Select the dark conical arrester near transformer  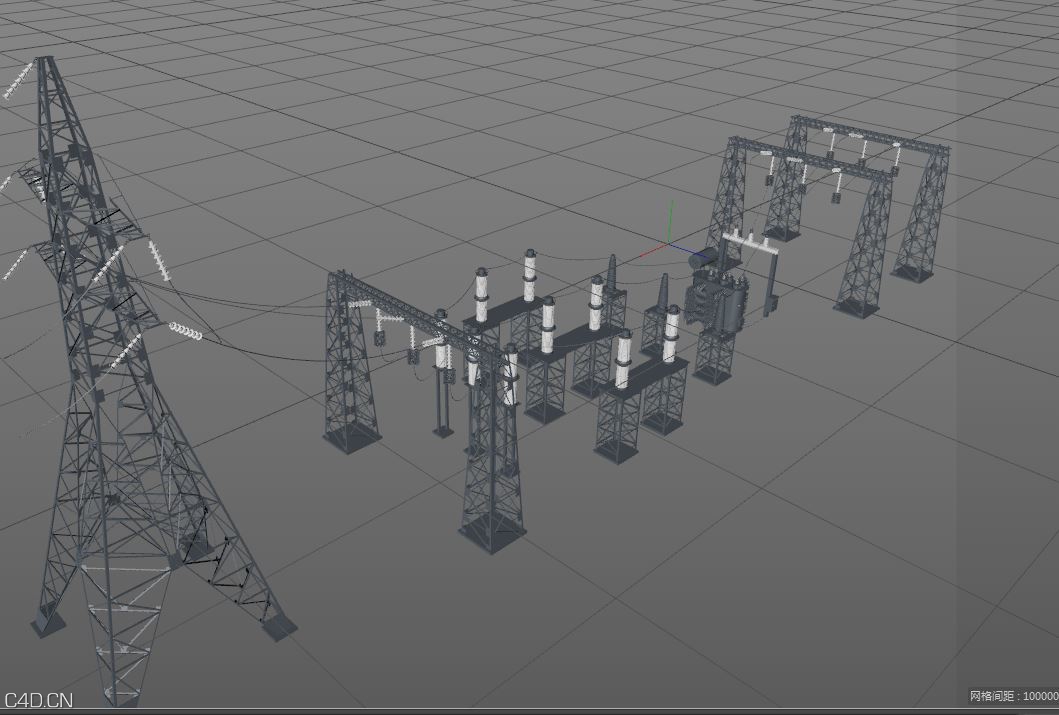pos(610,274)
